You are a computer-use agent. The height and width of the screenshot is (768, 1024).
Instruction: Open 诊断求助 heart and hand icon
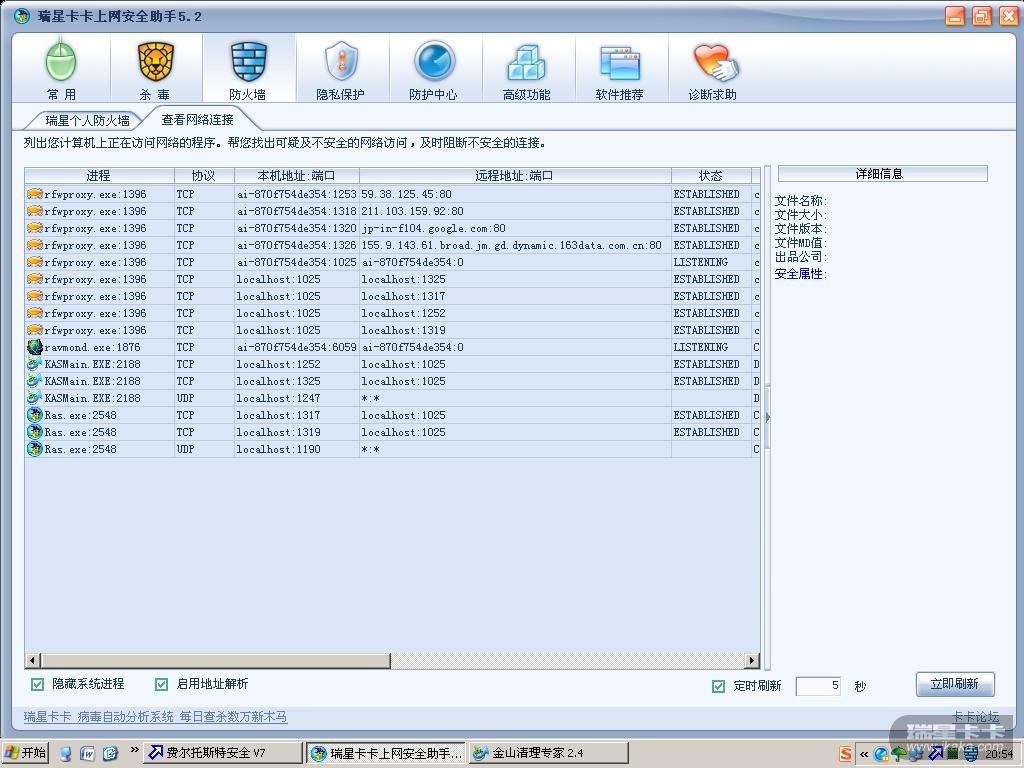point(713,69)
